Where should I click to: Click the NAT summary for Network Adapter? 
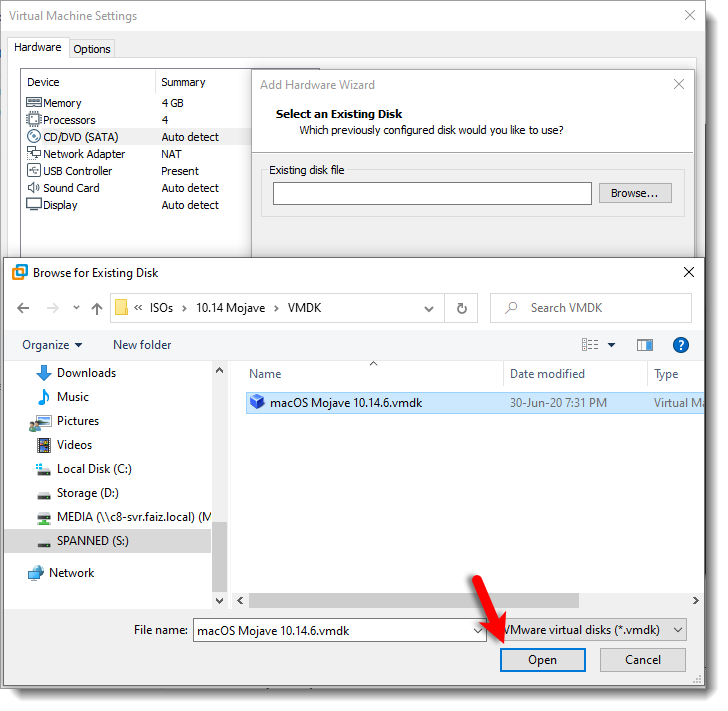(171, 154)
